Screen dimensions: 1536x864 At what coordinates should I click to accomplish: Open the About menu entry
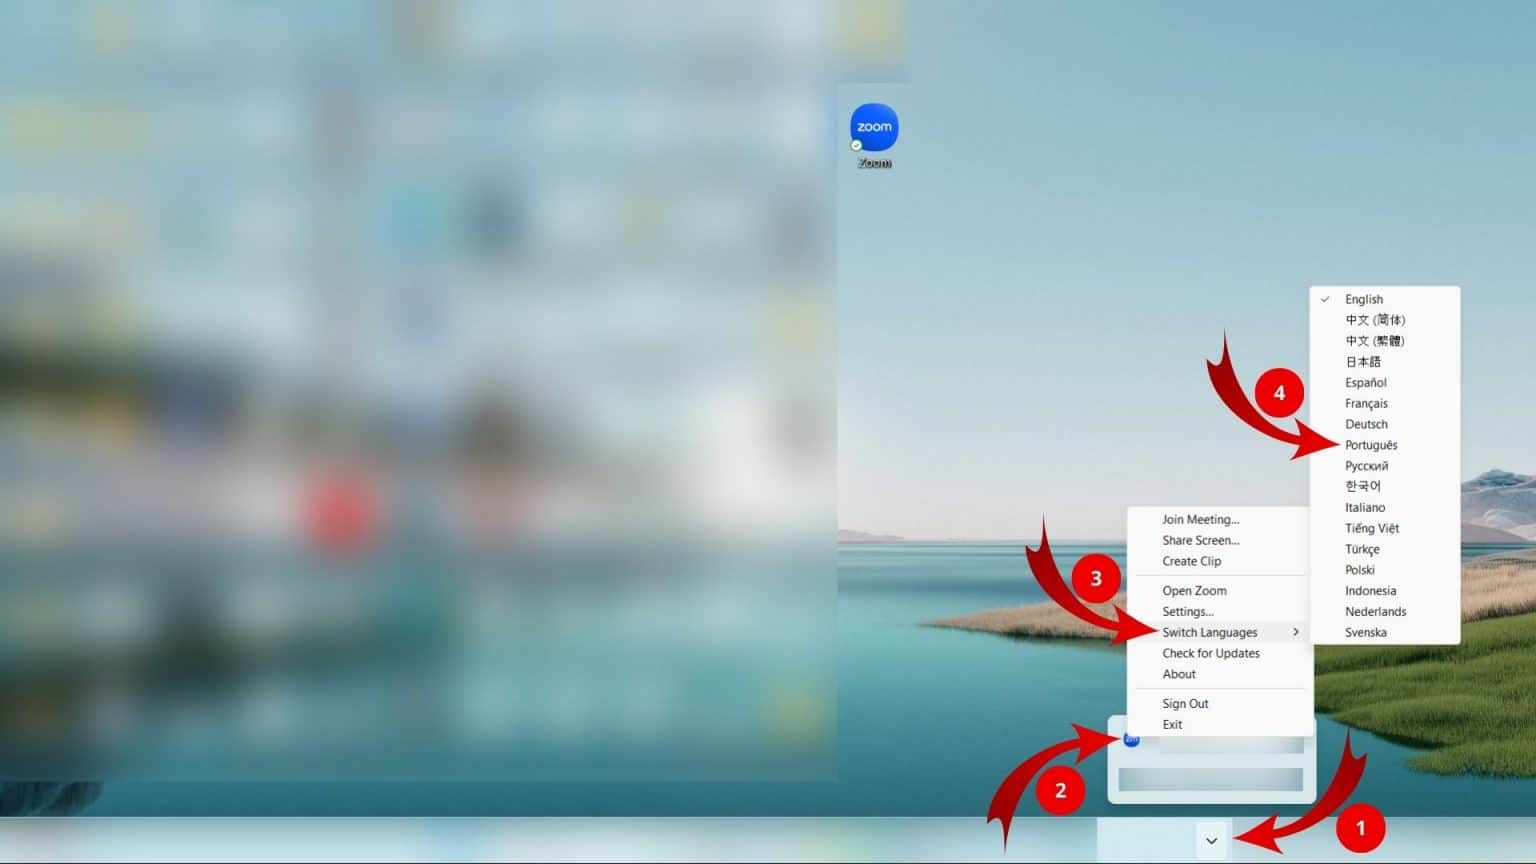tap(1178, 675)
